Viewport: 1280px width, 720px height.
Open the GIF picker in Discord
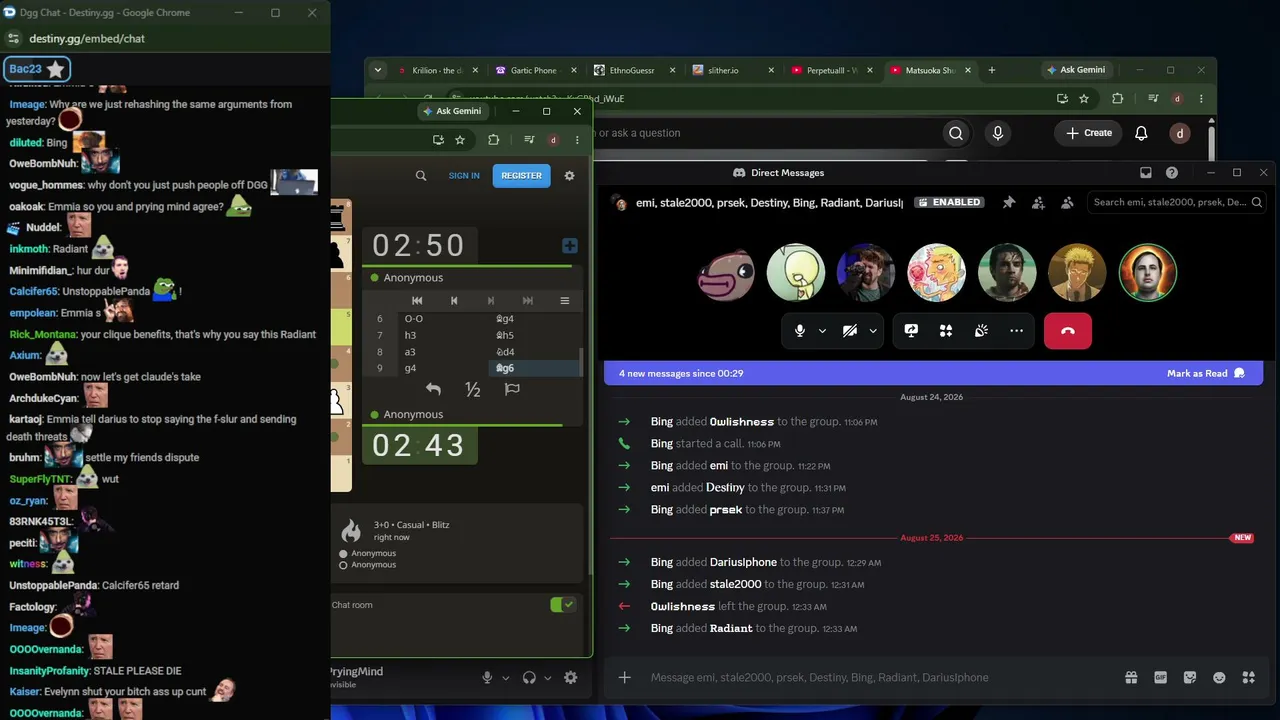tap(1161, 677)
